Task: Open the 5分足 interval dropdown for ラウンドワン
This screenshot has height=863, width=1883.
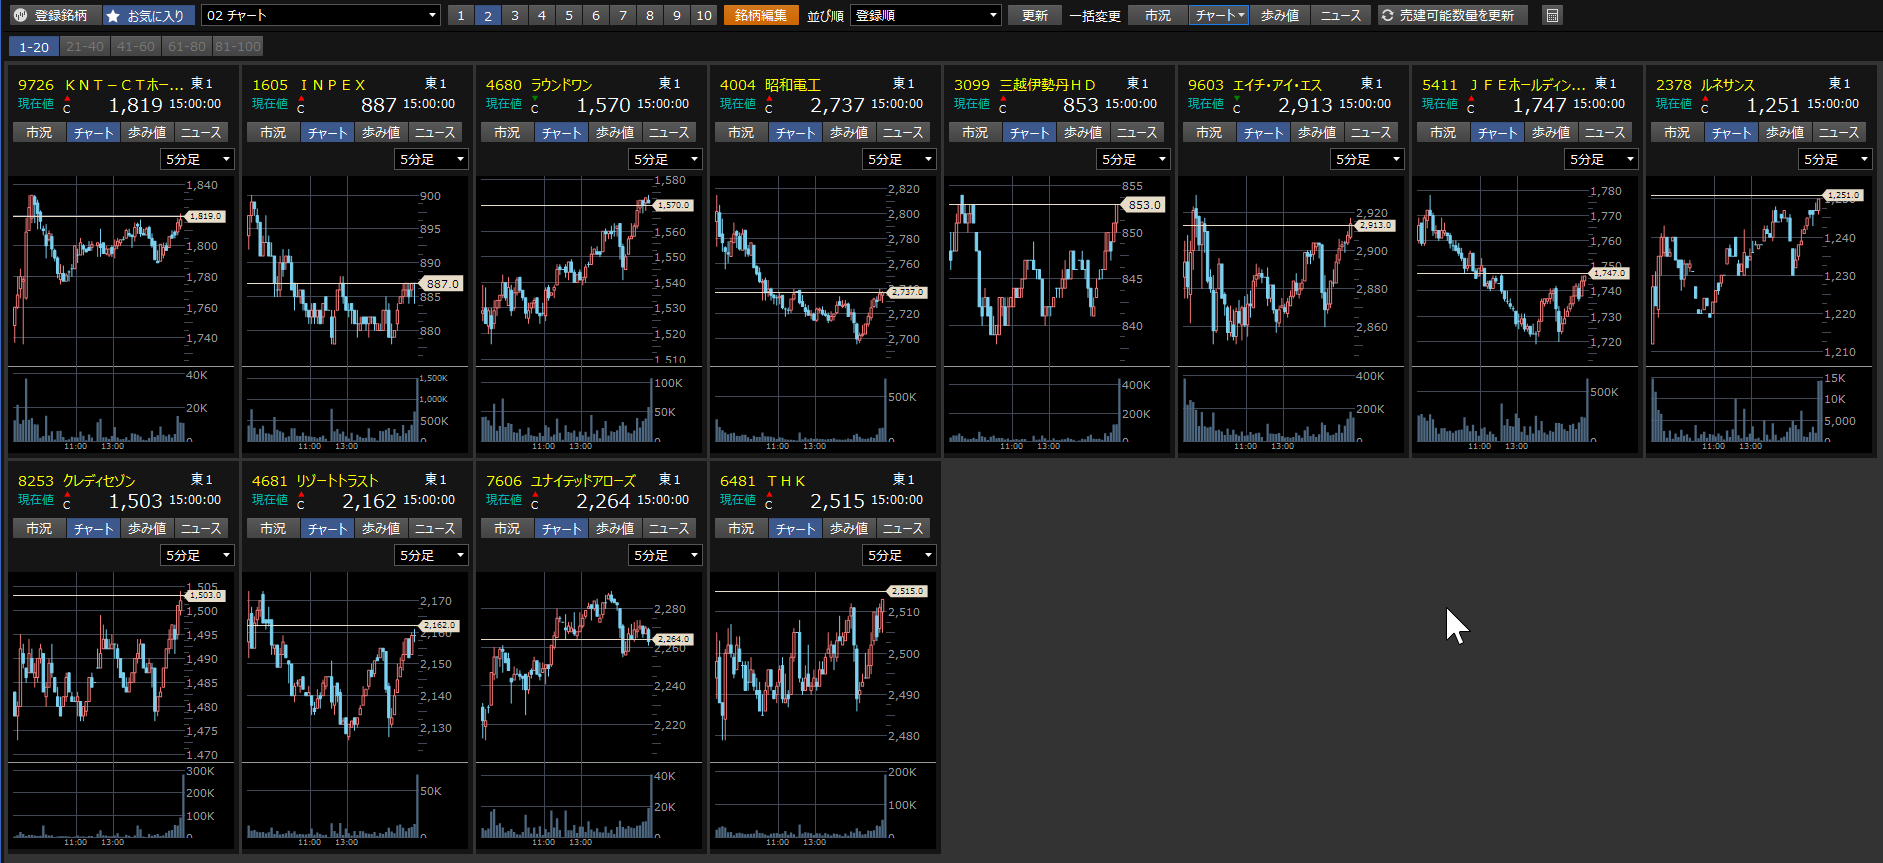Action: 666,159
